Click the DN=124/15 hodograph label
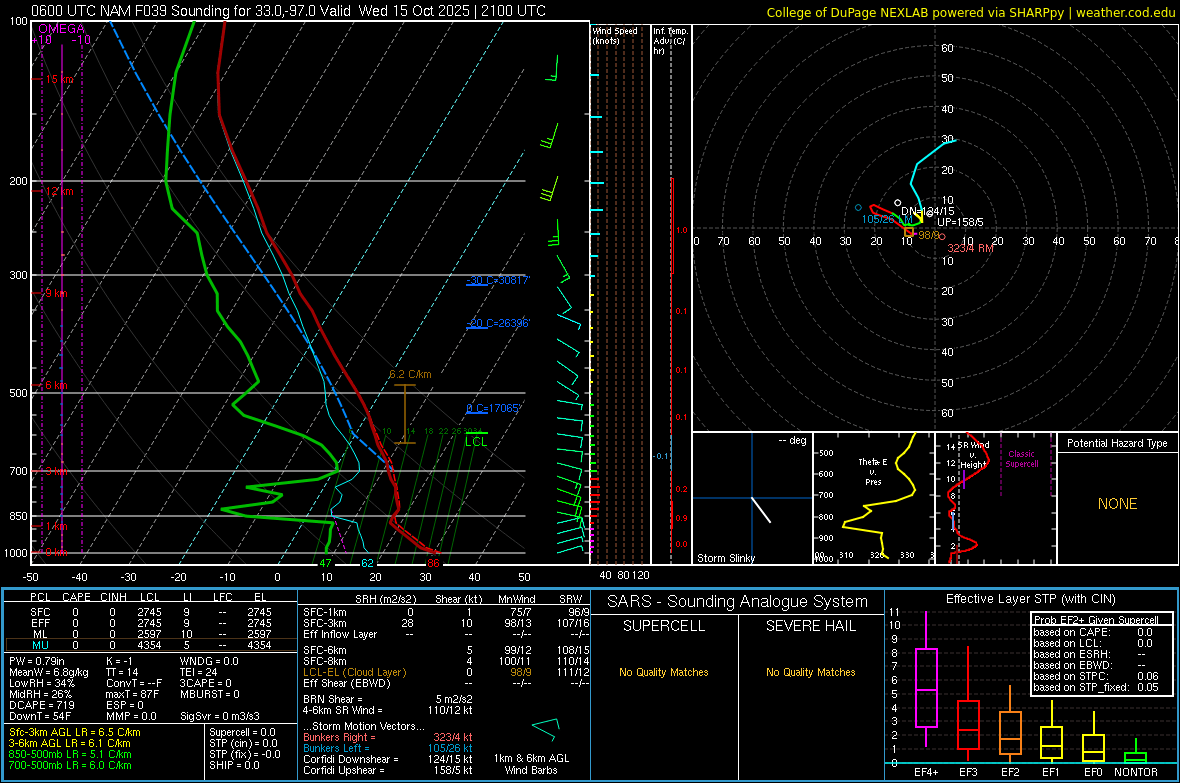Image resolution: width=1180 pixels, height=783 pixels. click(927, 212)
